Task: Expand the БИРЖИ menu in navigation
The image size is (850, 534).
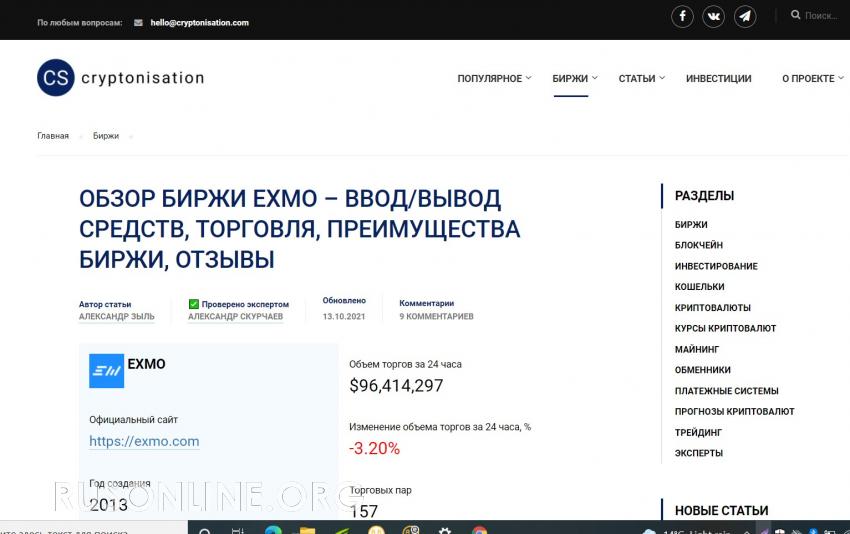Action: tap(574, 79)
